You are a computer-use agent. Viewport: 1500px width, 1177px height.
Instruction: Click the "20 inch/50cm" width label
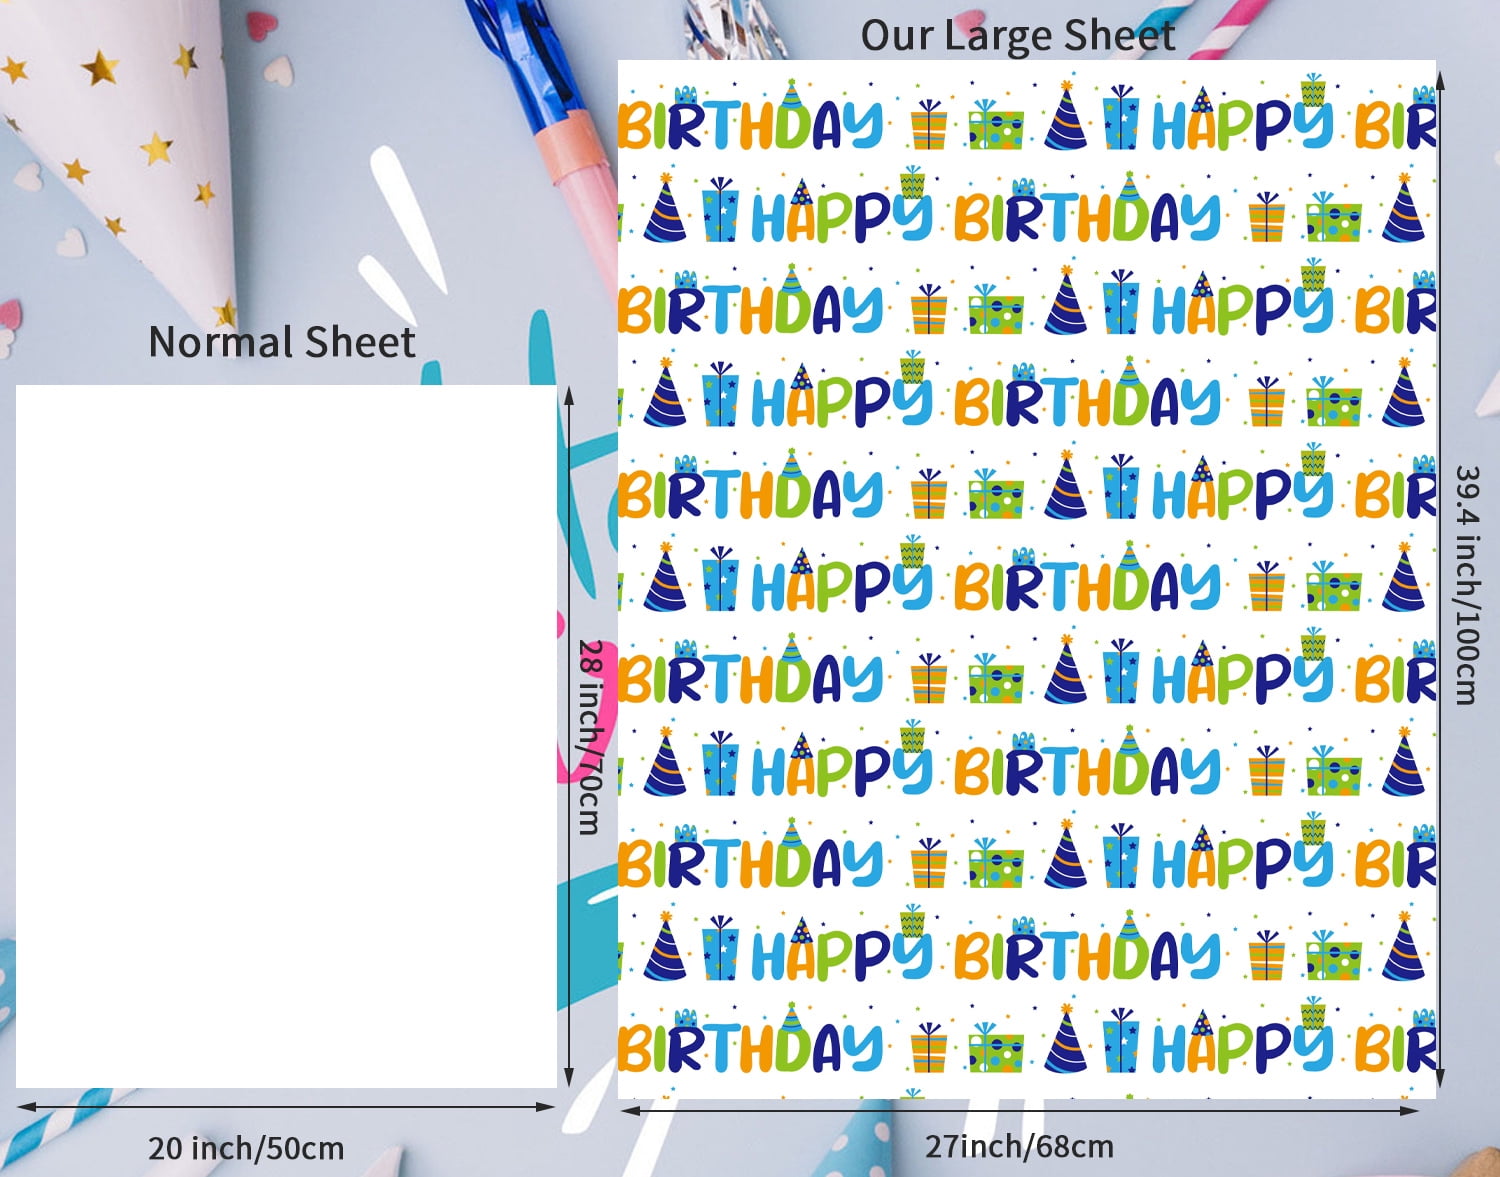pos(246,1148)
